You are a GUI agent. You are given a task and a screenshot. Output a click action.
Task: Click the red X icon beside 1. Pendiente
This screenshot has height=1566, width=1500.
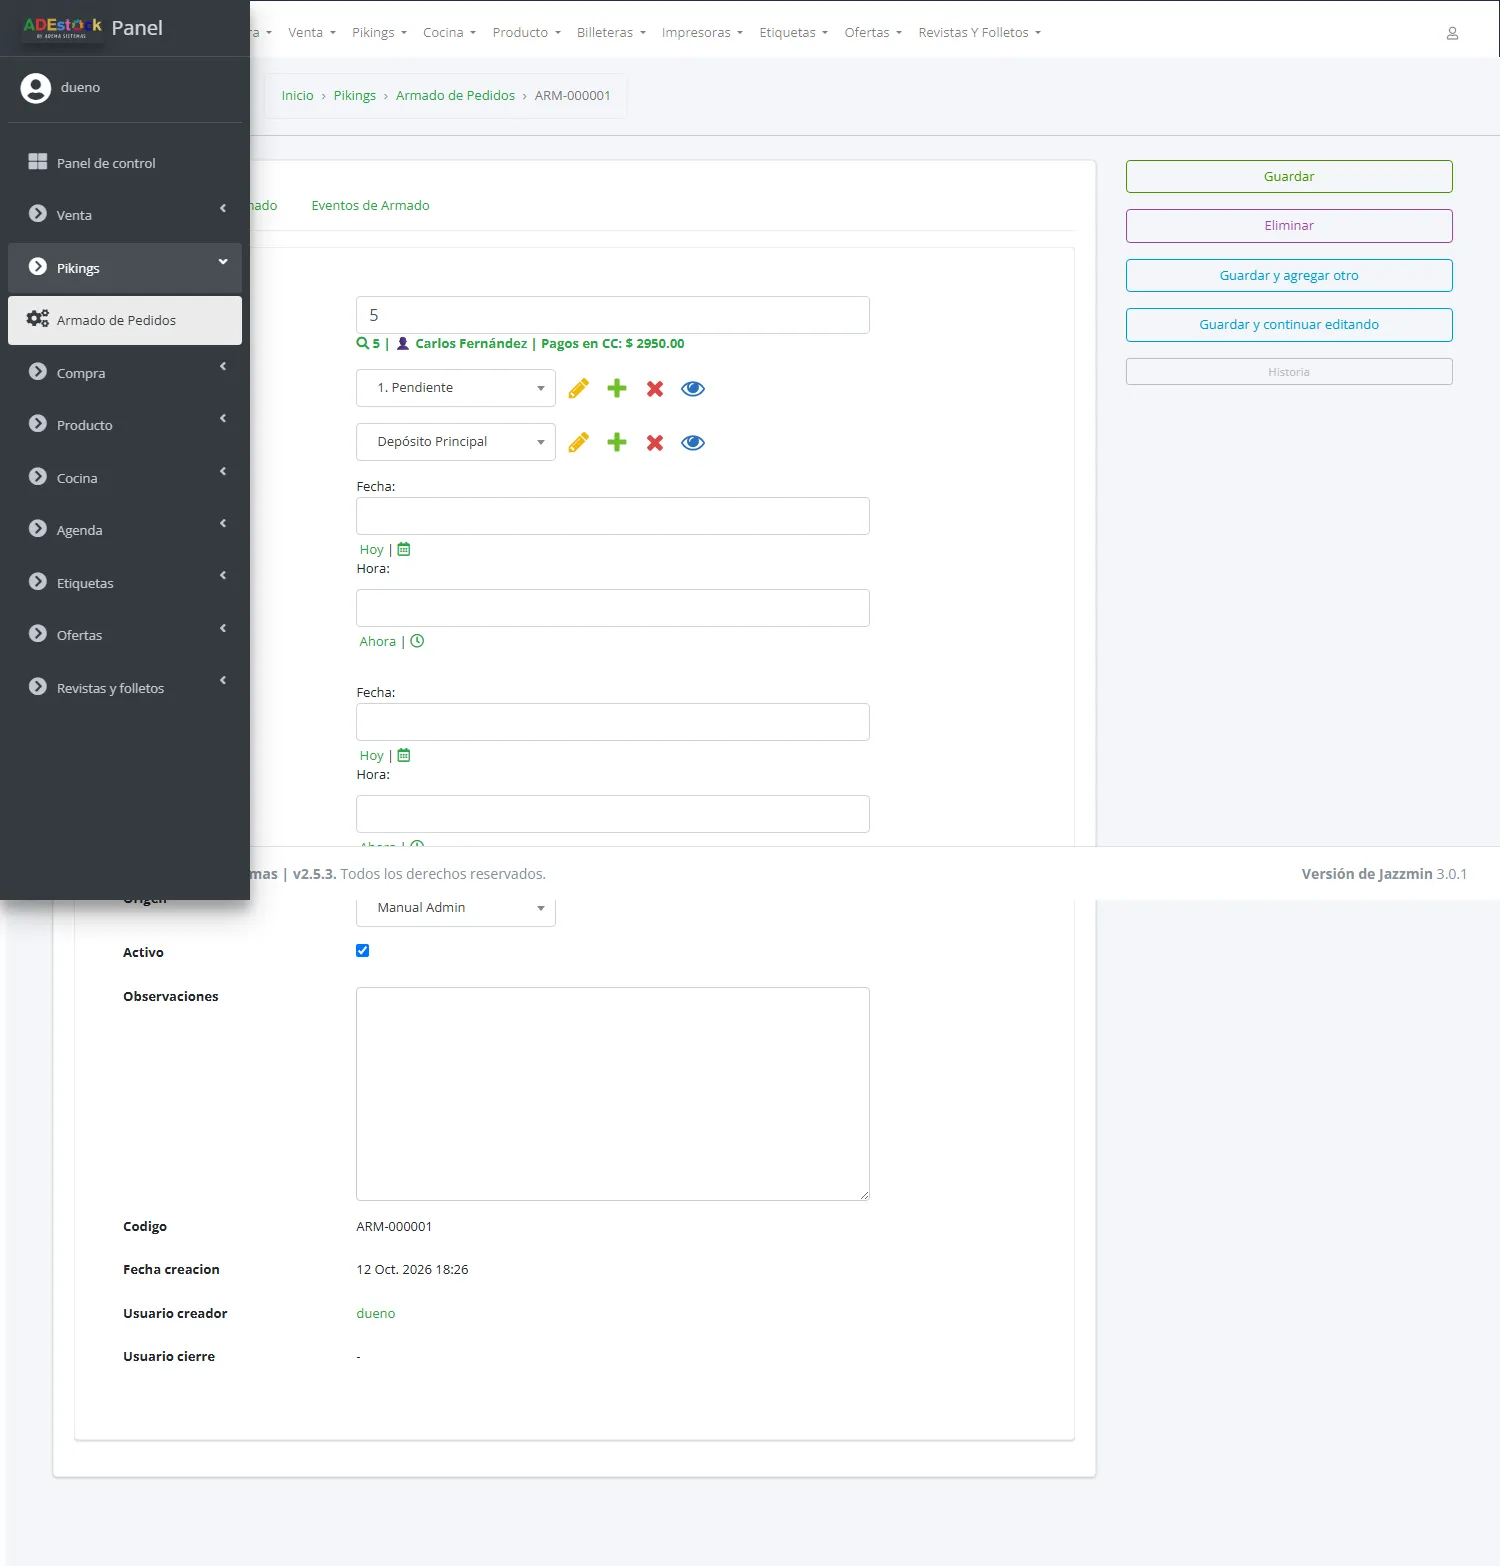coord(655,388)
